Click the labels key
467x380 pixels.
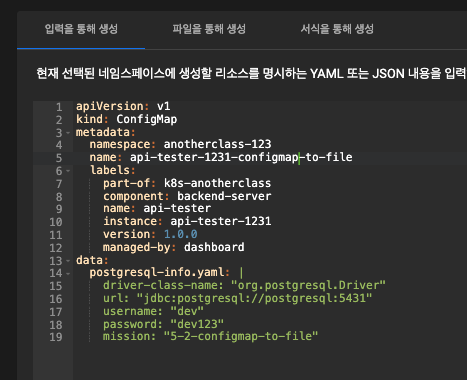[x=110, y=170]
